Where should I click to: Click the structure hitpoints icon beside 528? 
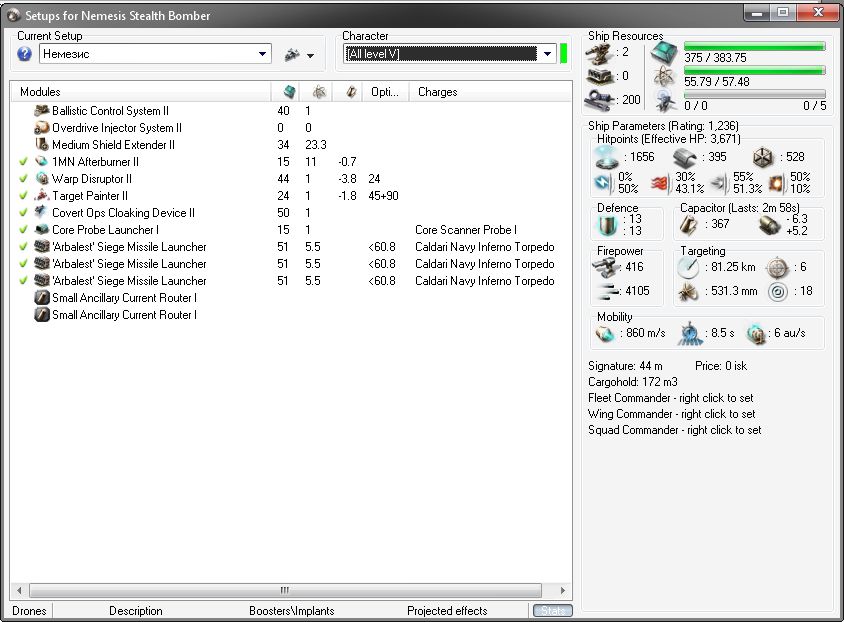click(763, 157)
